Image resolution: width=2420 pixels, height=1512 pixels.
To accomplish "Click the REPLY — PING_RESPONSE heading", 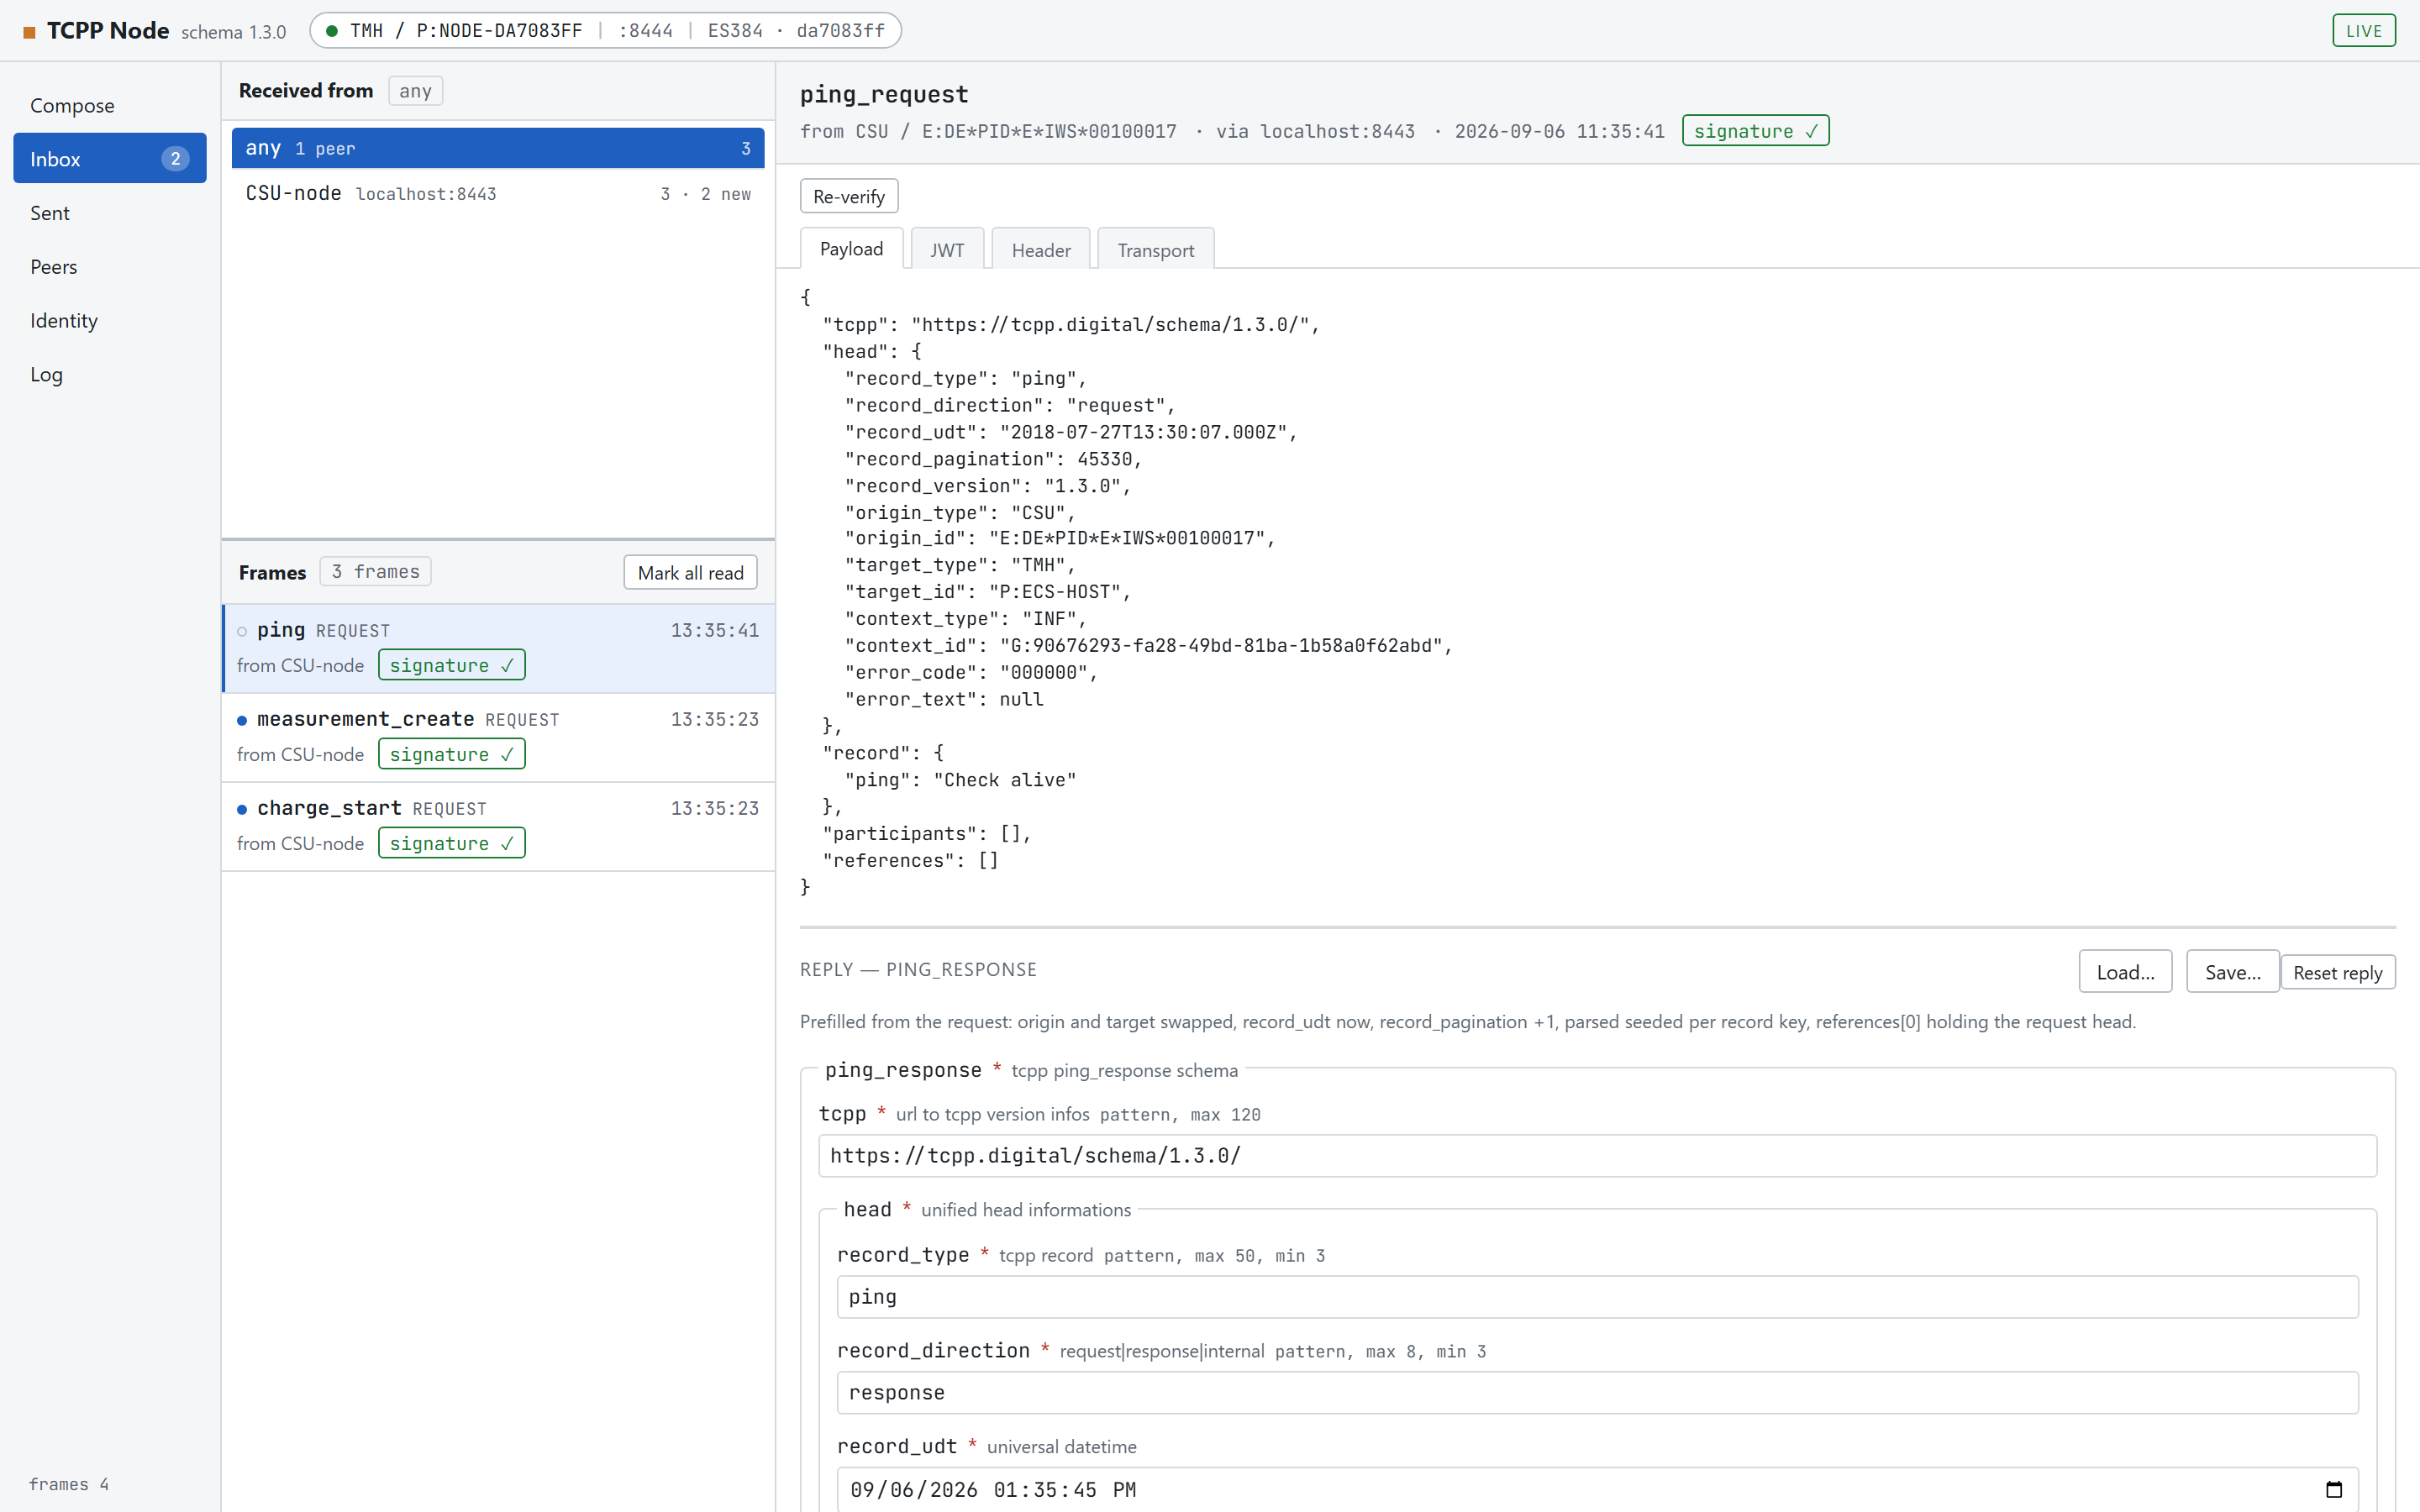I will point(918,969).
